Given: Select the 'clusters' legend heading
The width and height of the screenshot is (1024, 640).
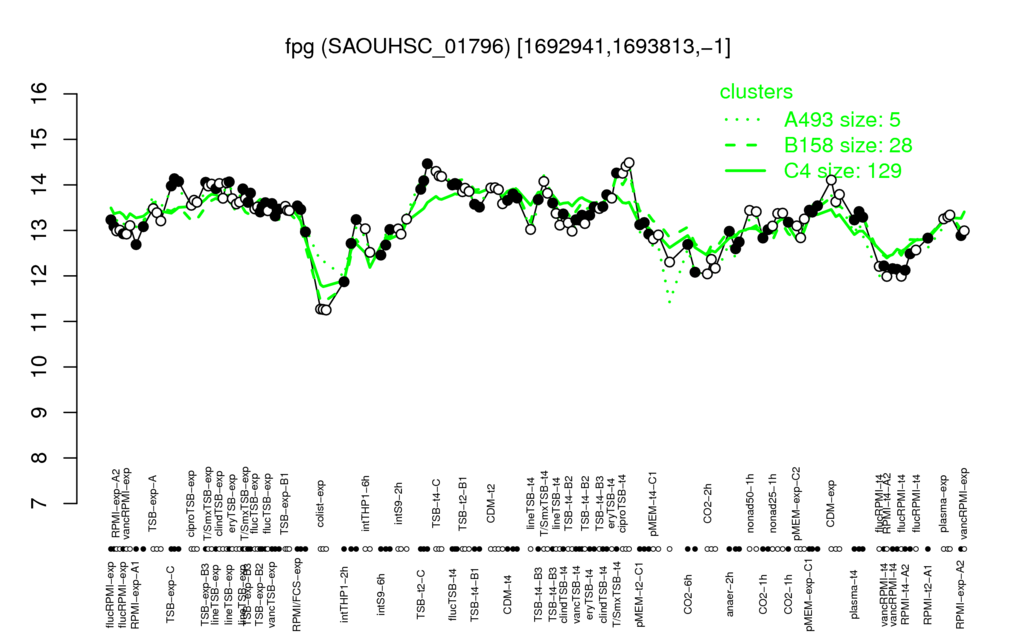Looking at the screenshot, I should coord(756,92).
